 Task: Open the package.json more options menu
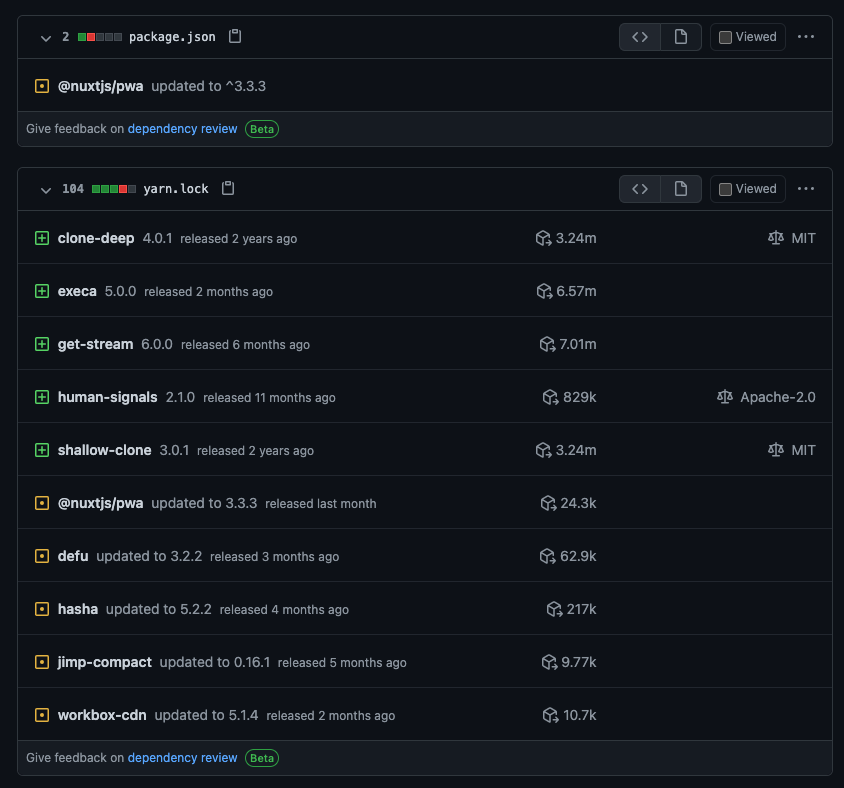[806, 37]
